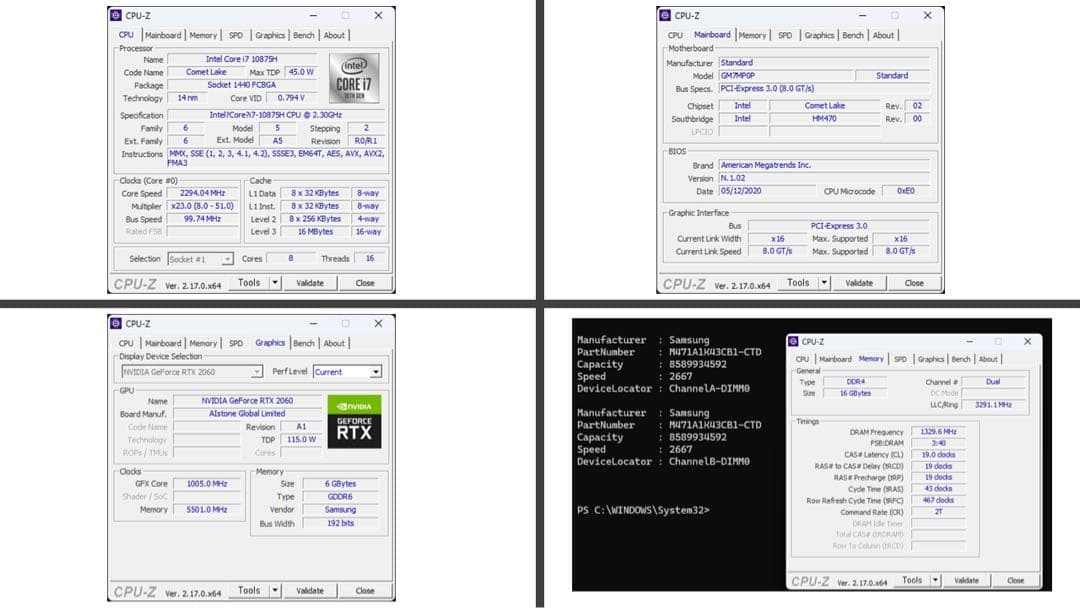Click the CPU-Z icon in the CPU window title bar

(x=117, y=15)
